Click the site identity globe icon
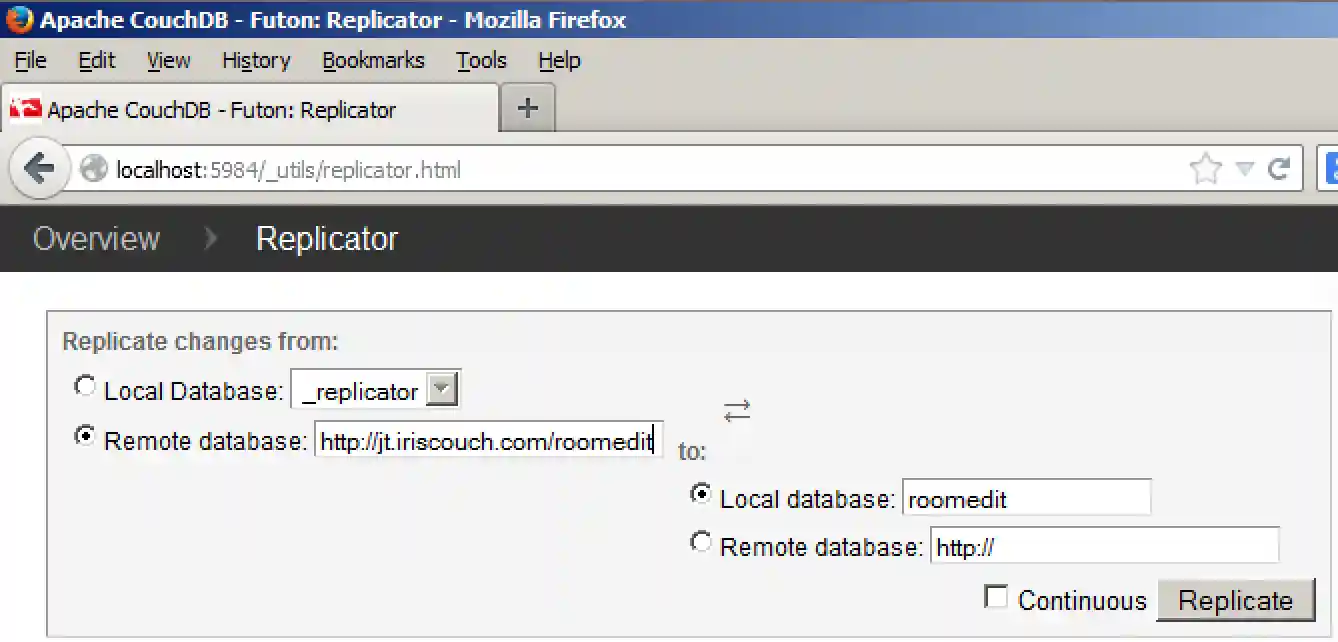Screen dimensions: 1338x642 coord(92,168)
